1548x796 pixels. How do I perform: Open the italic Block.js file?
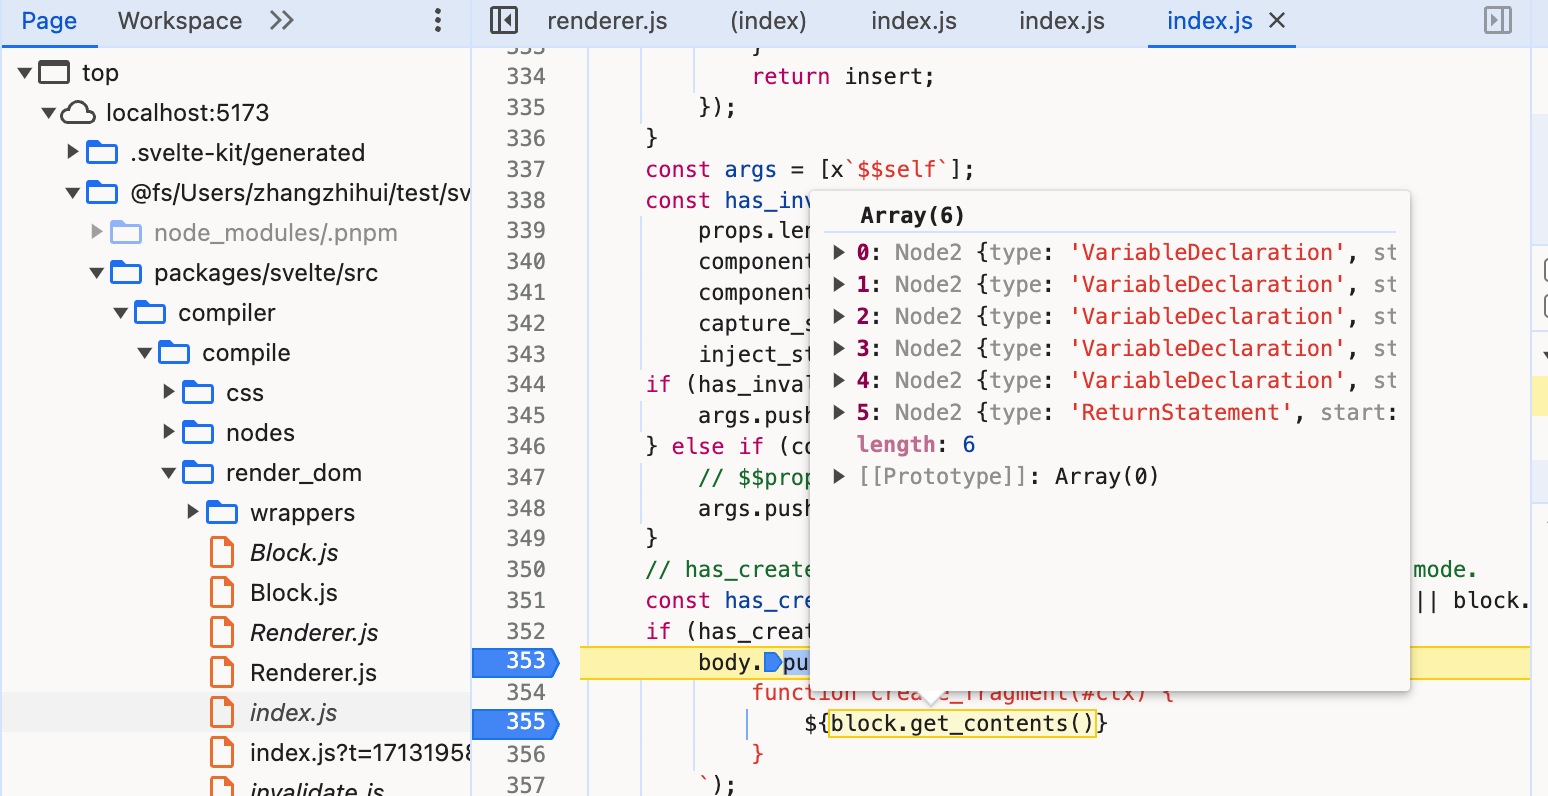[293, 553]
